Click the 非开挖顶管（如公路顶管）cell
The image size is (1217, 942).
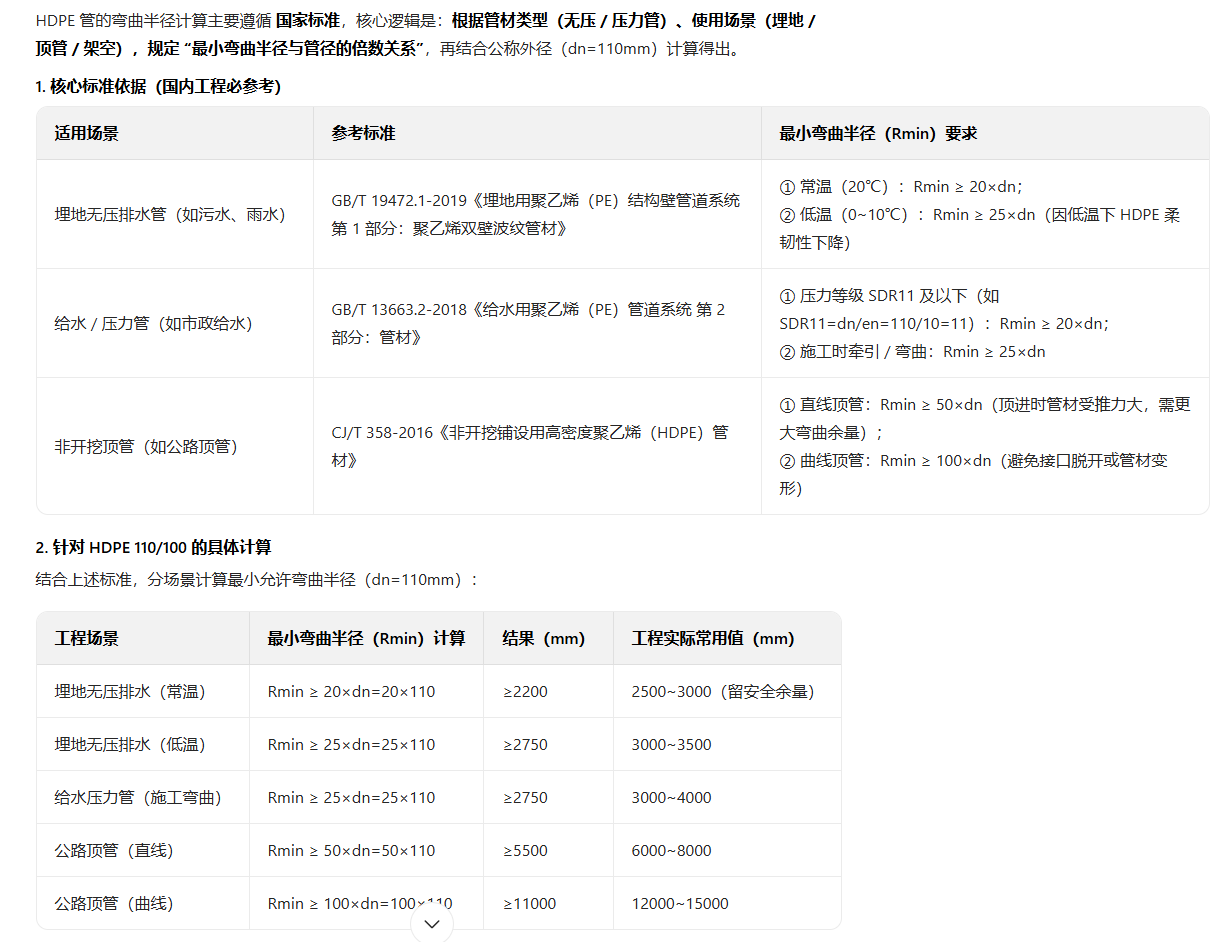(x=146, y=446)
